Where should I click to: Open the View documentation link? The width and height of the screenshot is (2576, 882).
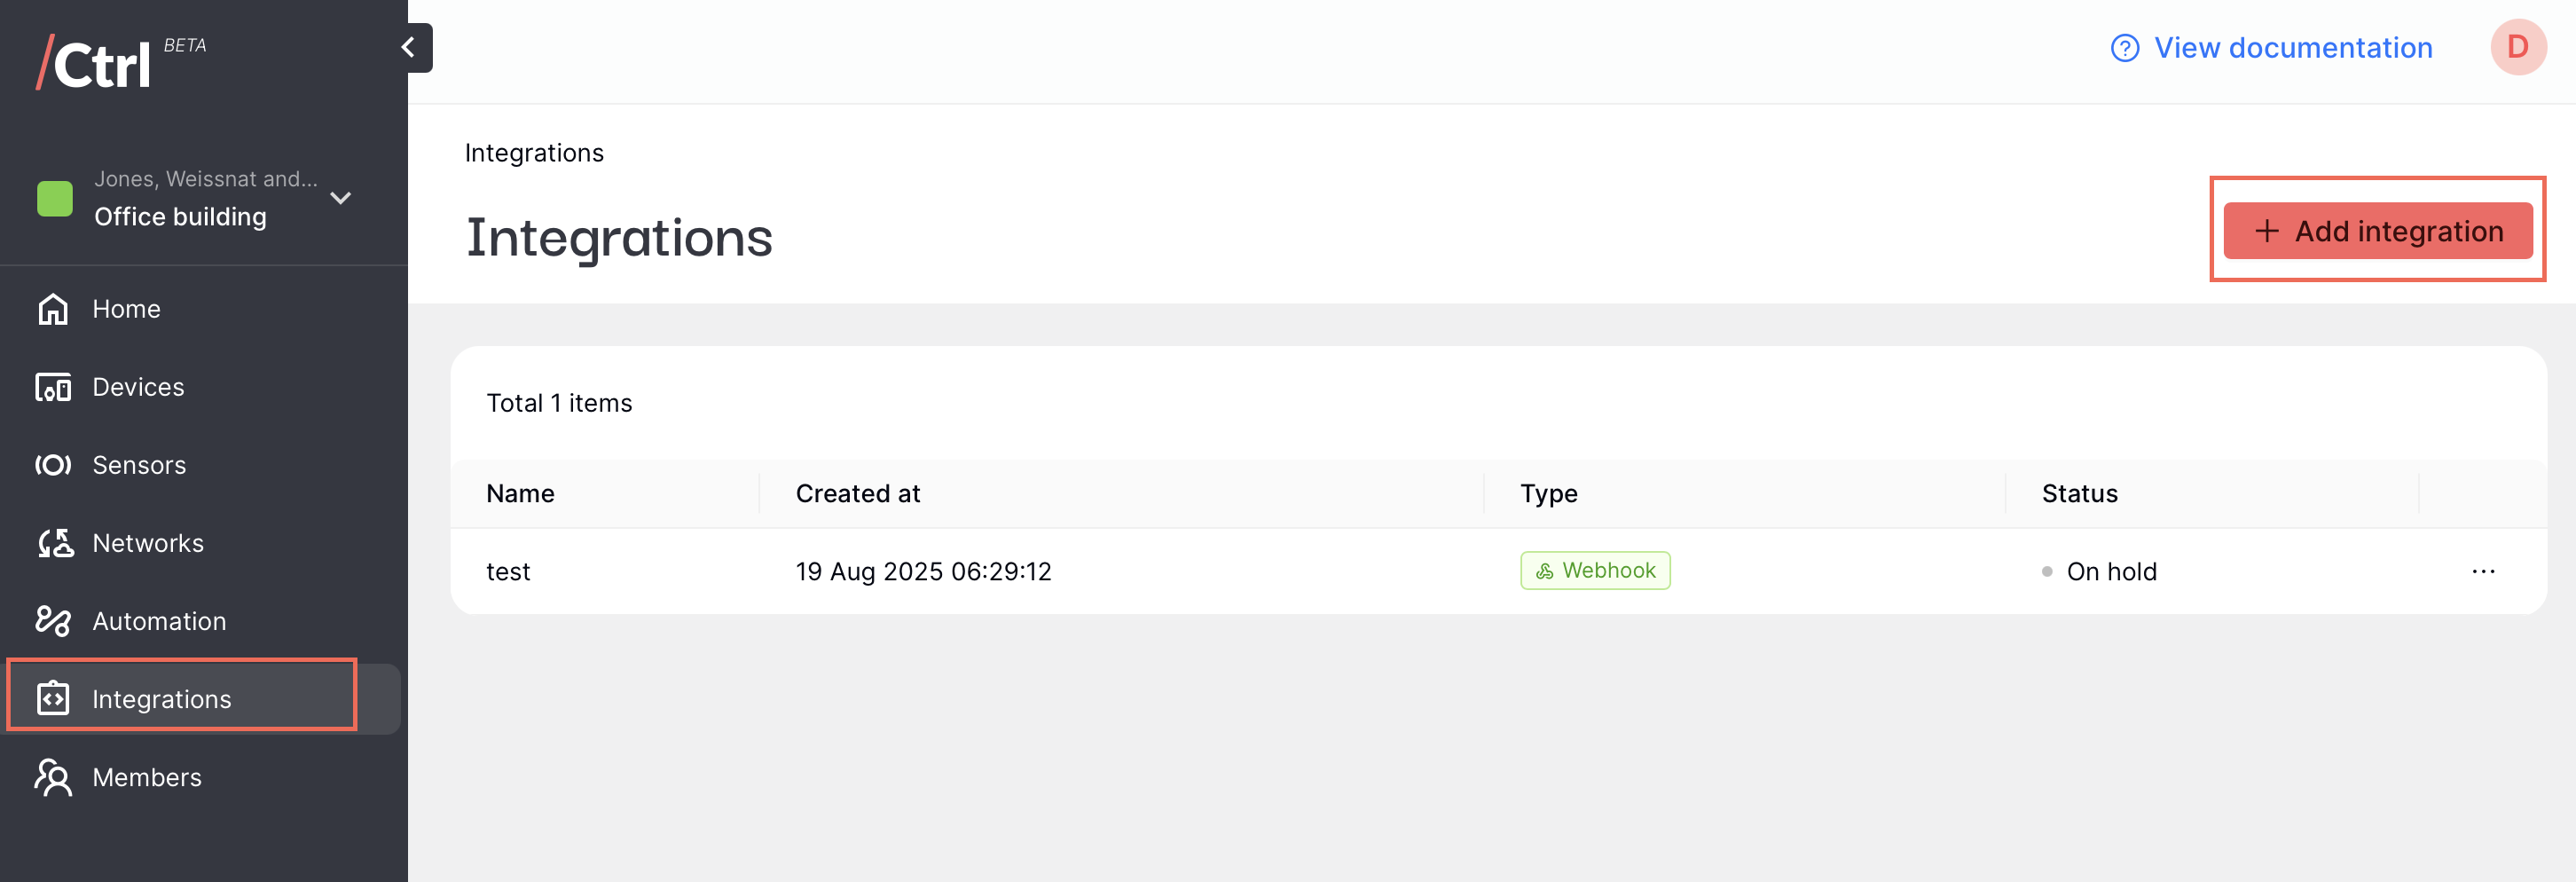2292,48
